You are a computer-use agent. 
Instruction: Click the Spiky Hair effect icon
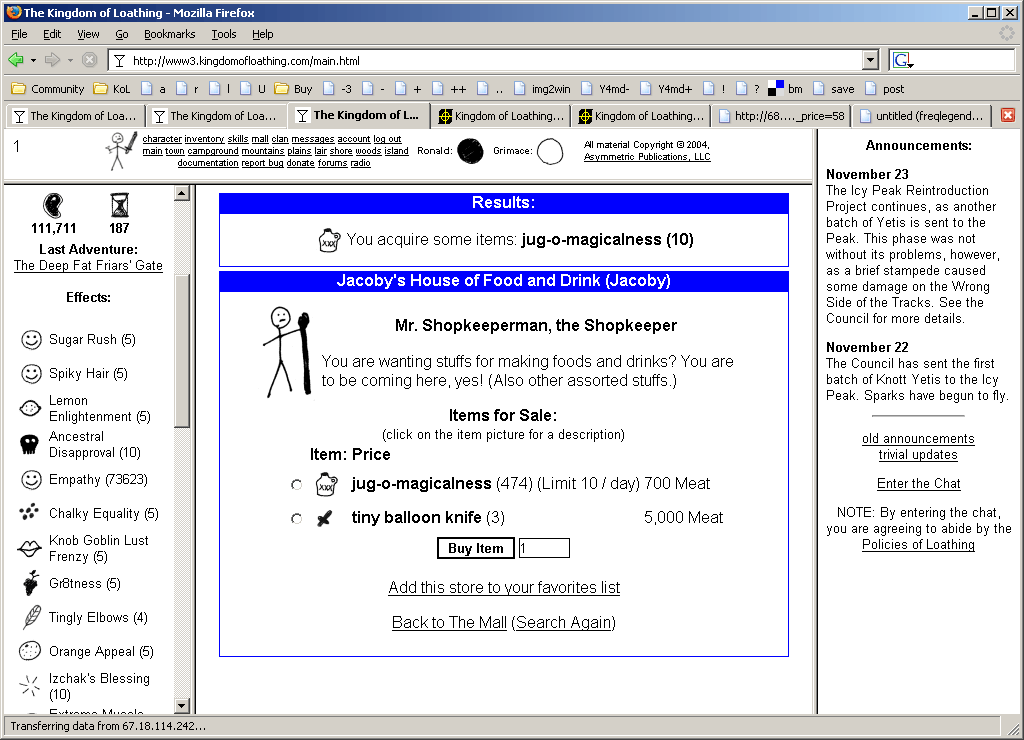point(31,374)
